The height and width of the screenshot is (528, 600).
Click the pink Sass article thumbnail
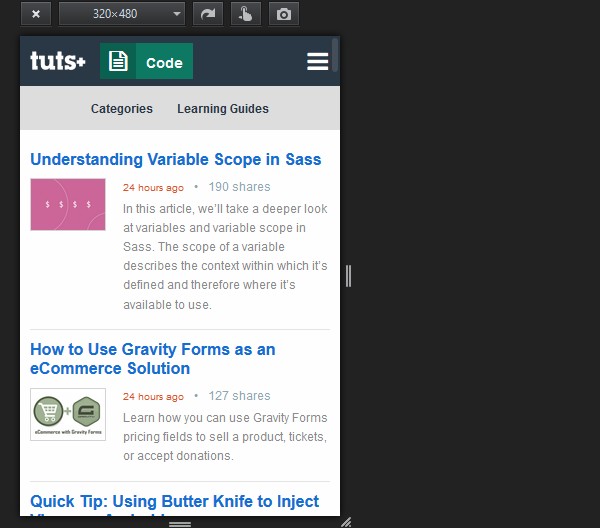68,204
